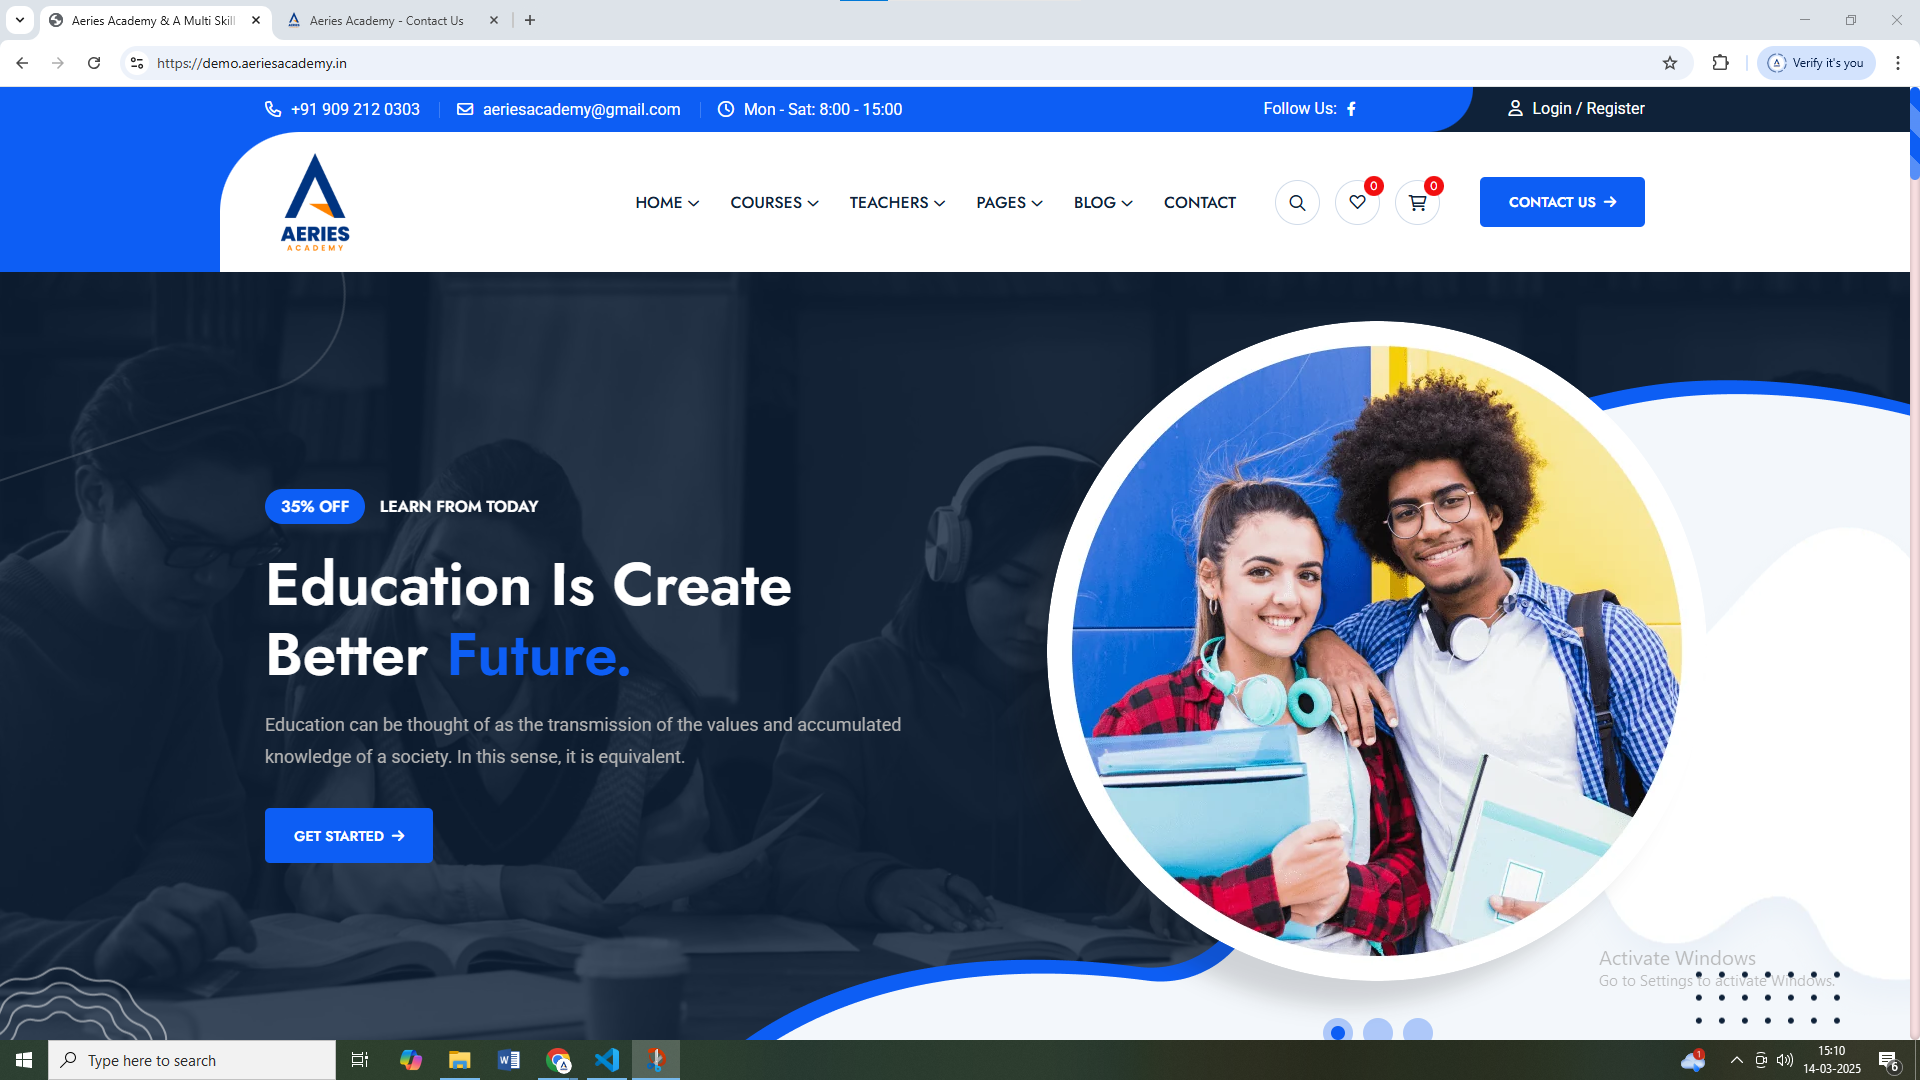Screen dimensions: 1920x1080
Task: Switch to Aeries Academy - Contact Us tab
Action: click(386, 20)
